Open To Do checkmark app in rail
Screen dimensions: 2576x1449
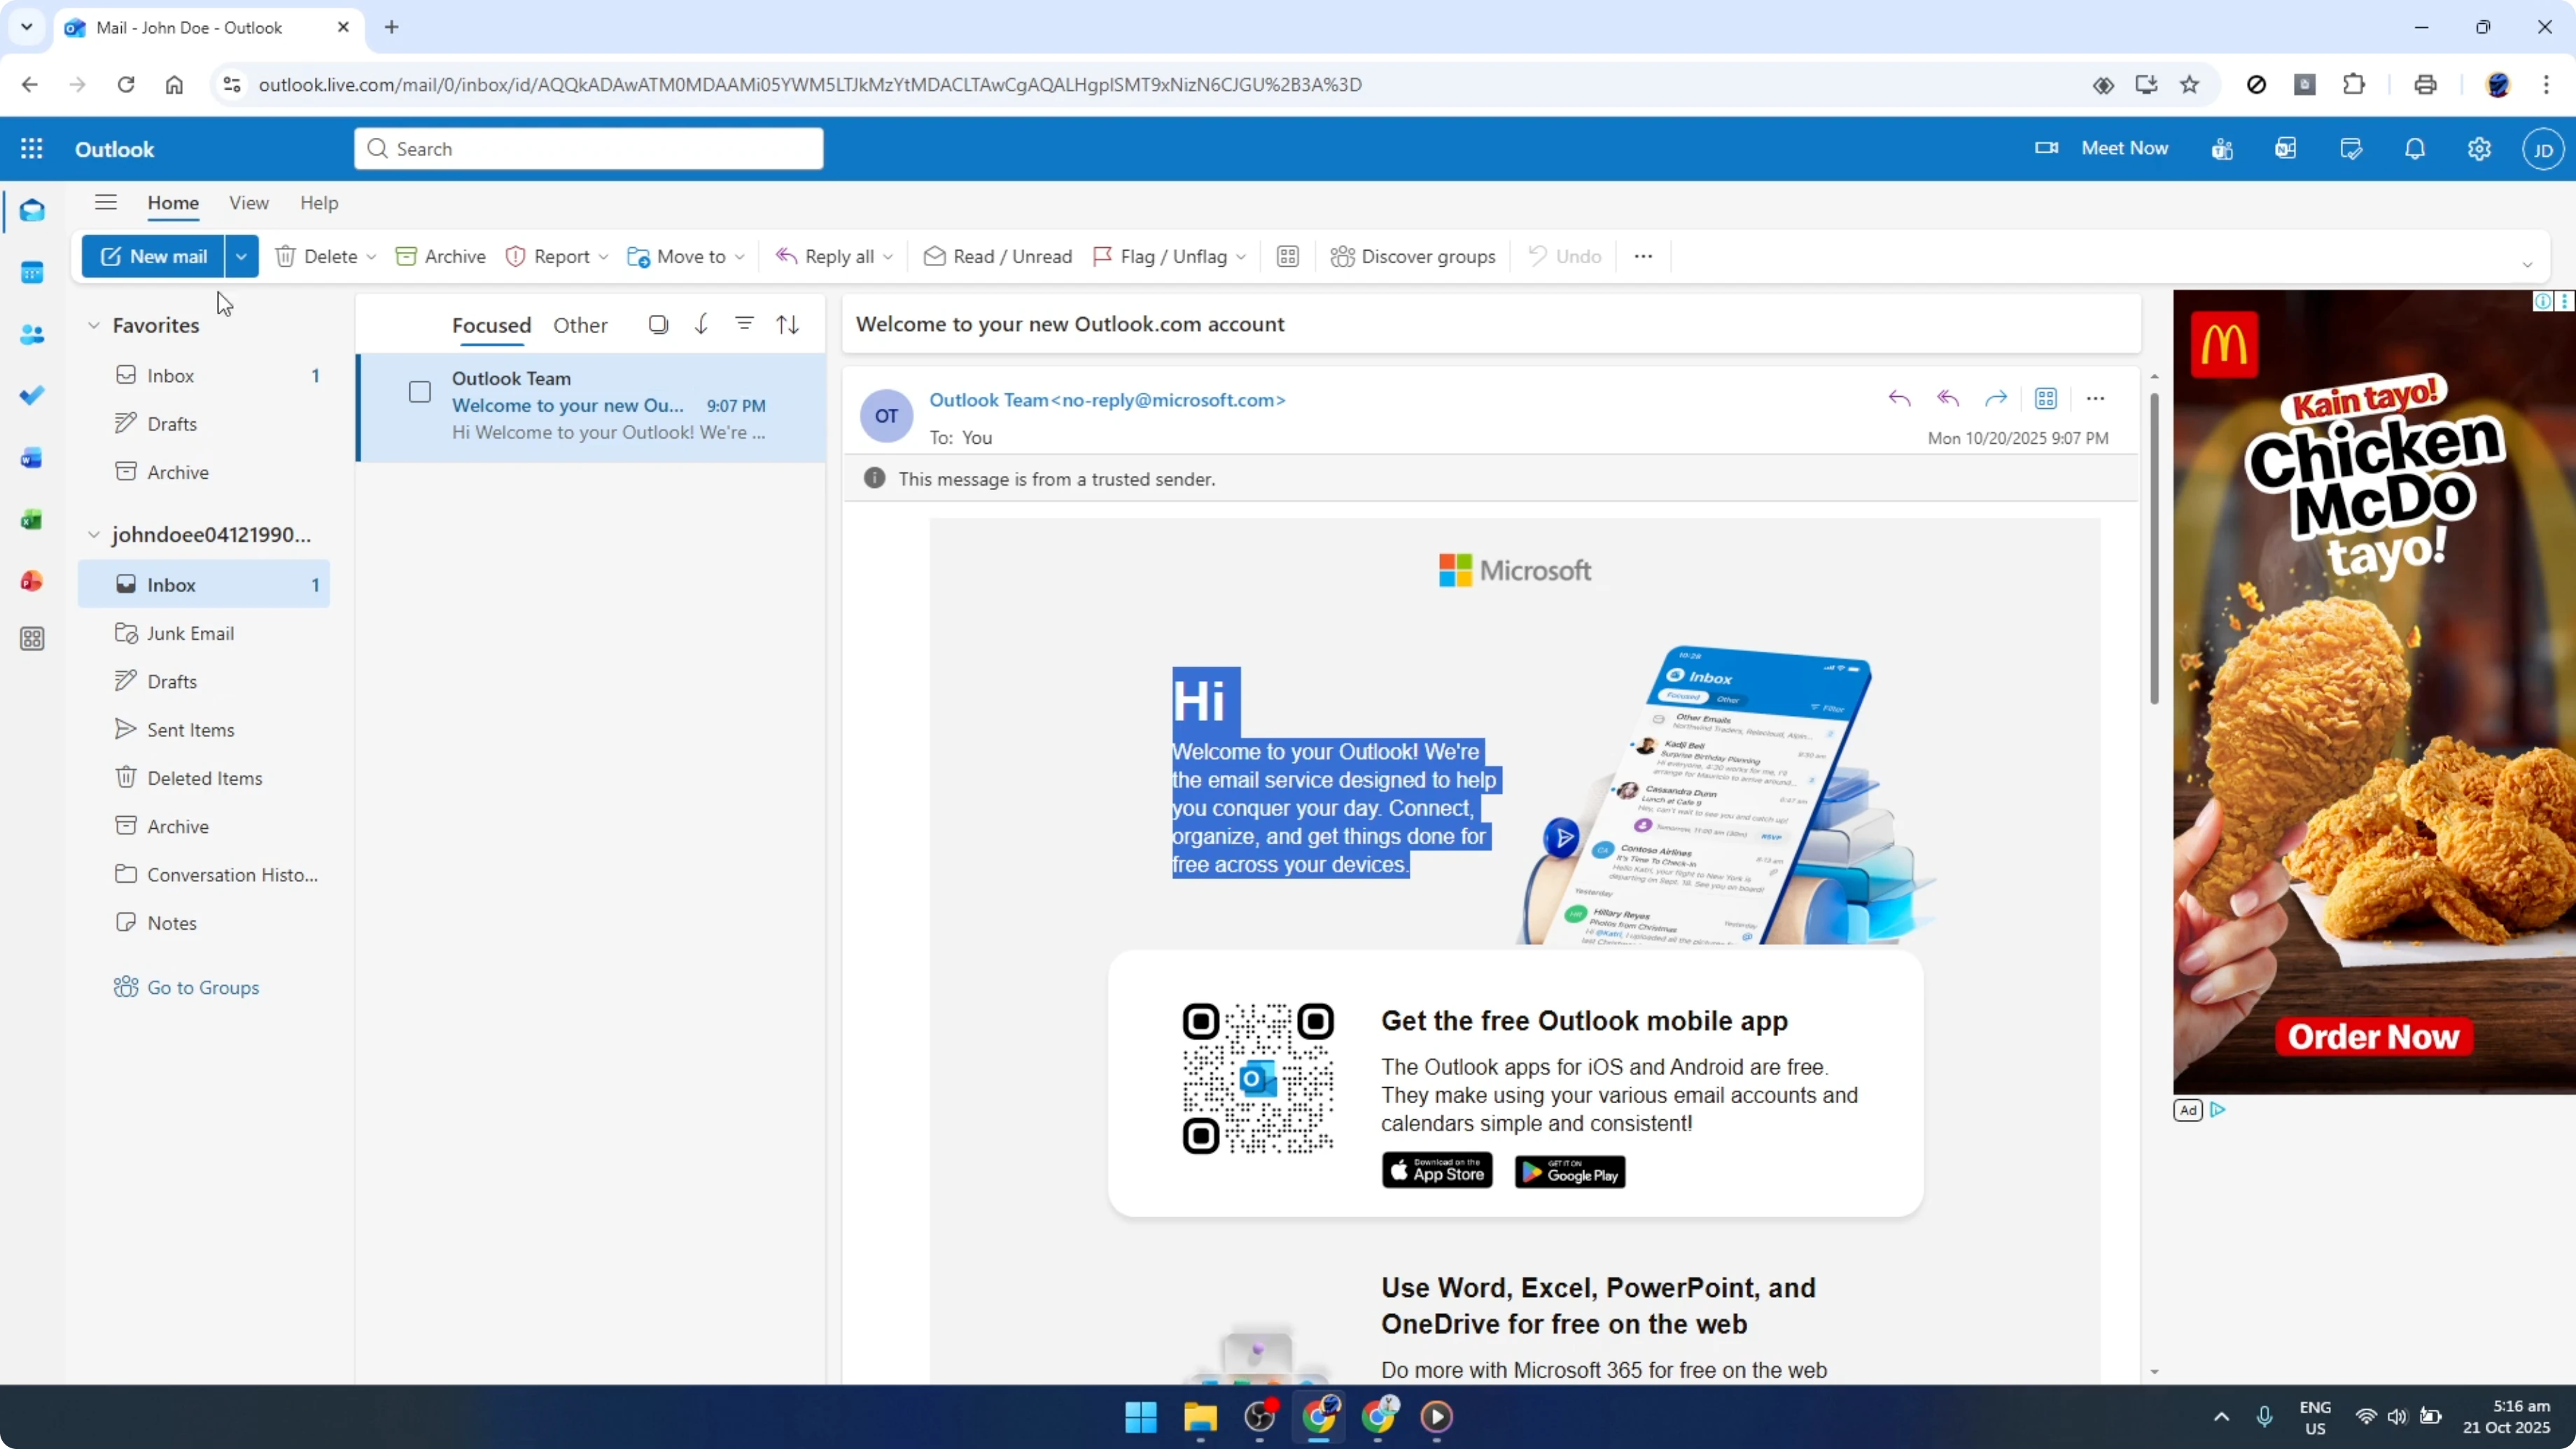tap(32, 396)
